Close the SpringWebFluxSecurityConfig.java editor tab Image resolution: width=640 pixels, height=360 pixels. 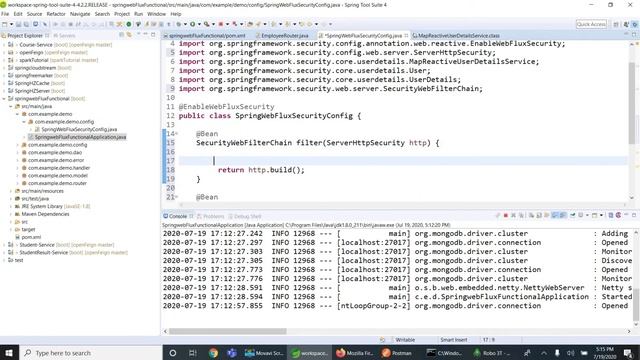click(x=406, y=36)
